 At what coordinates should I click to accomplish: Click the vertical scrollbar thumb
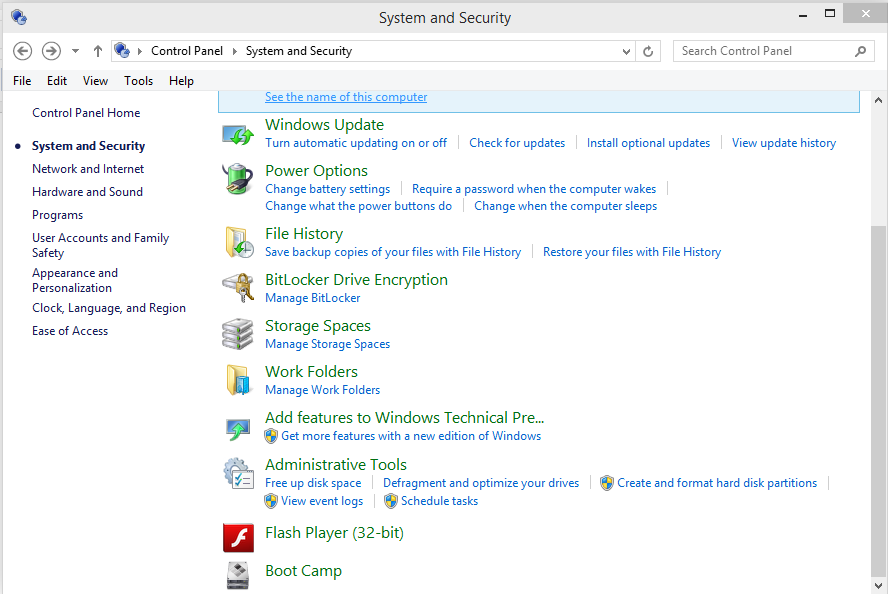878,400
